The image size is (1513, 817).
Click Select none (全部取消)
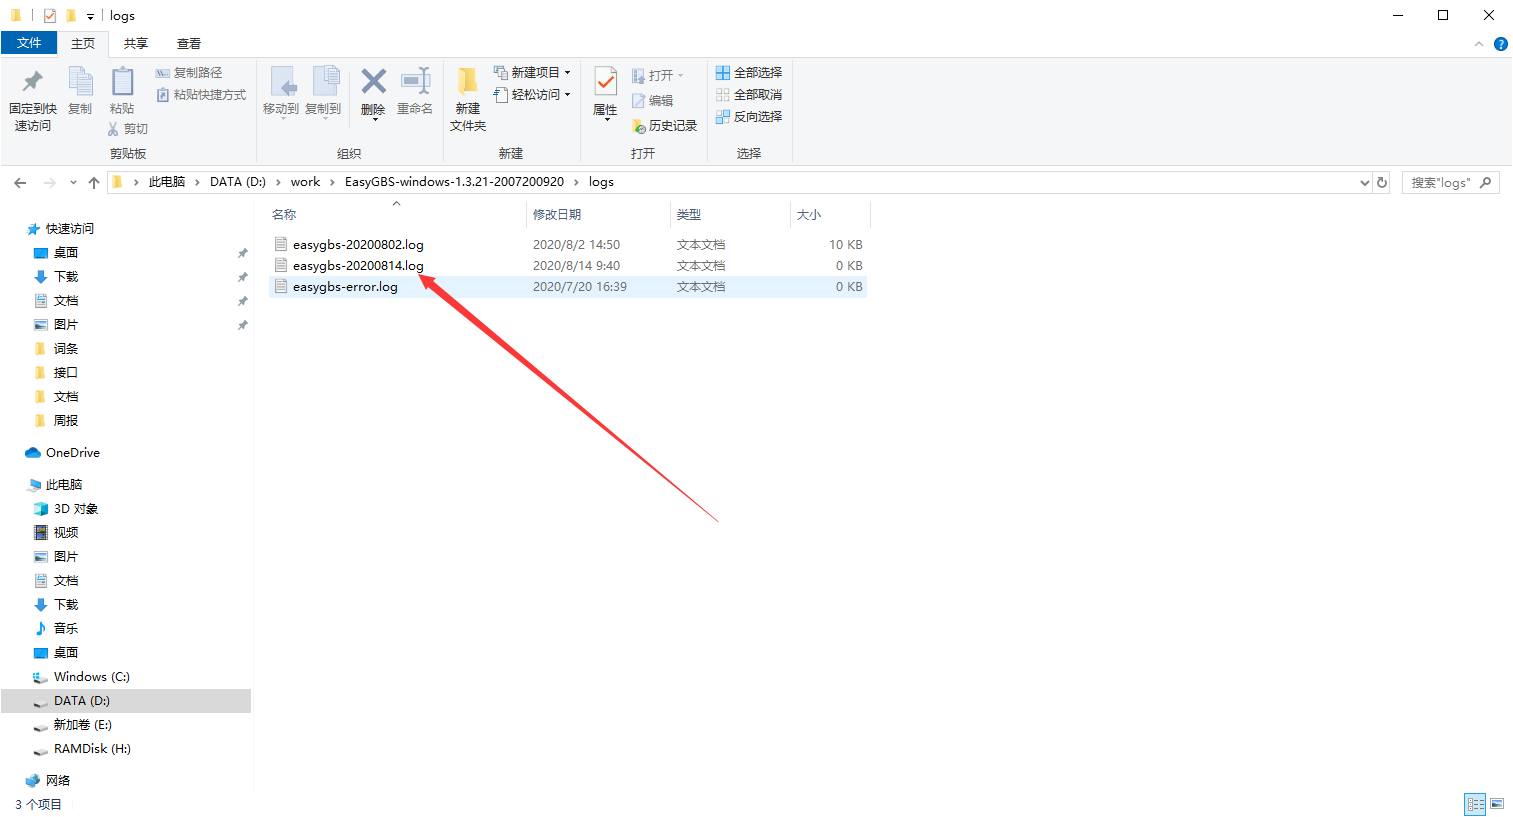click(x=749, y=95)
